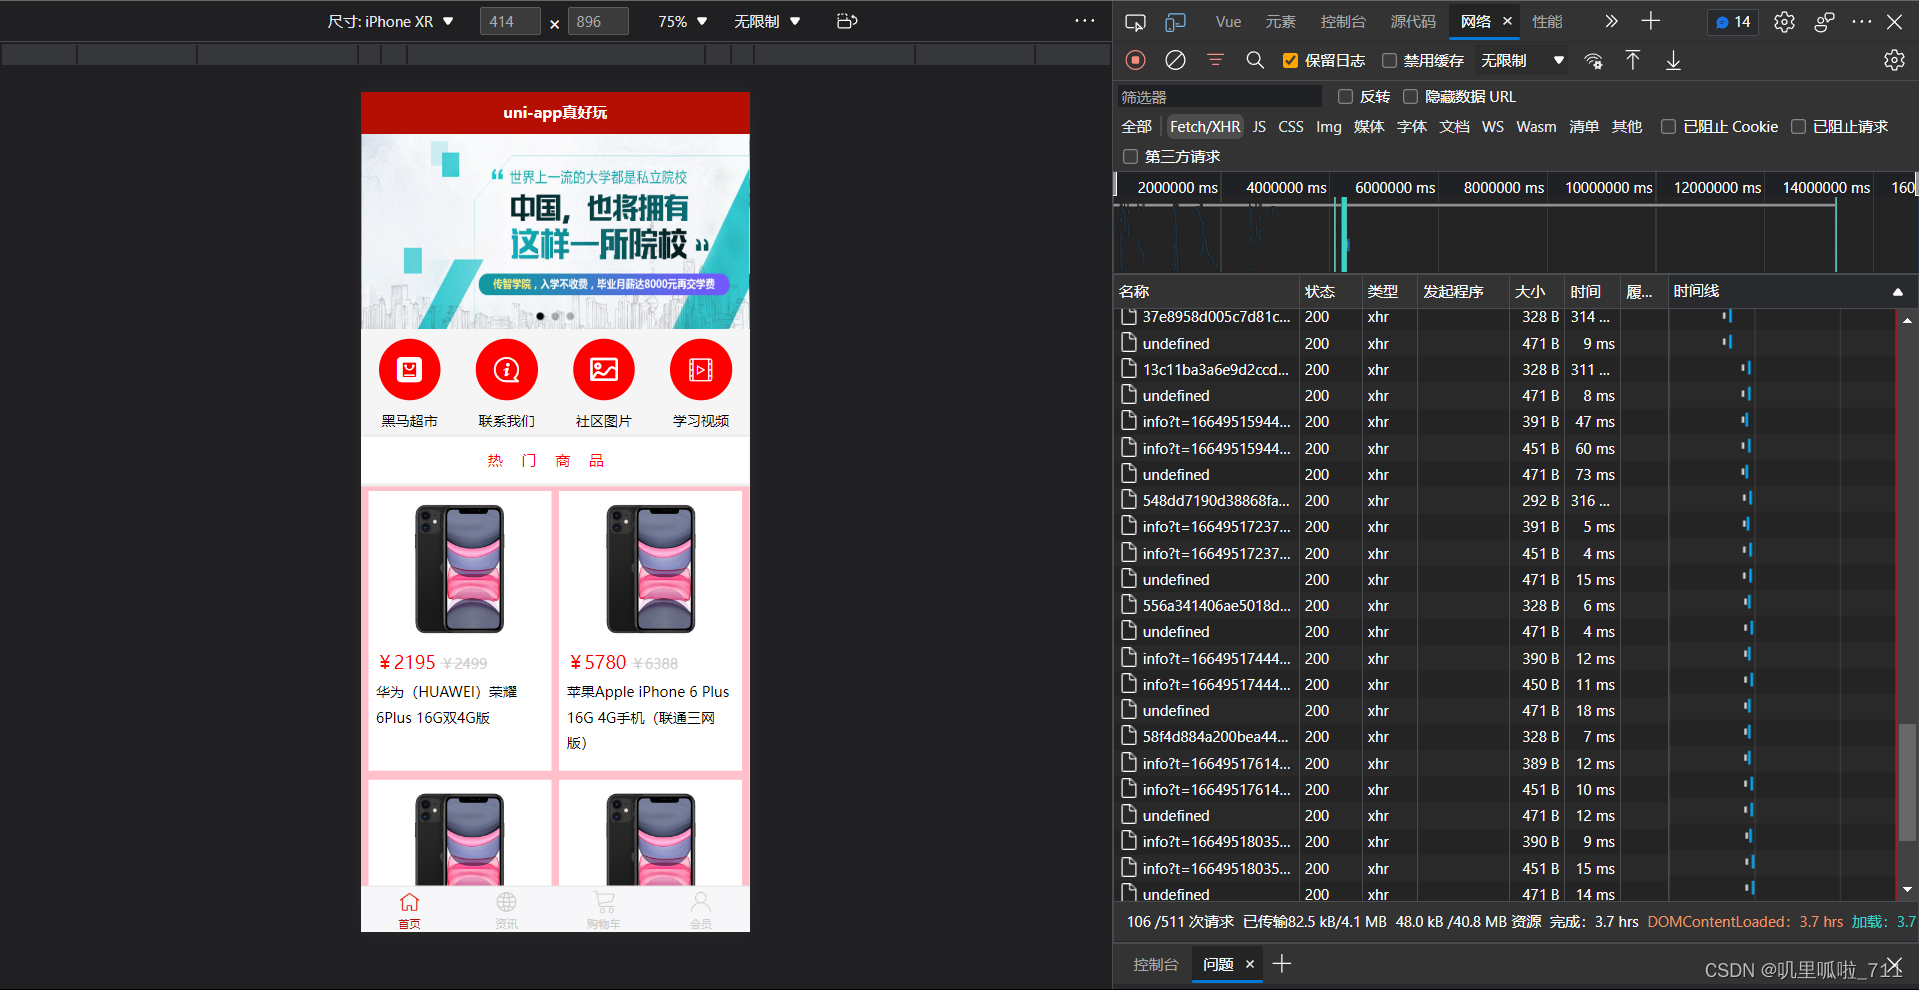Enable the 禁用缓存 checkbox

click(1389, 61)
